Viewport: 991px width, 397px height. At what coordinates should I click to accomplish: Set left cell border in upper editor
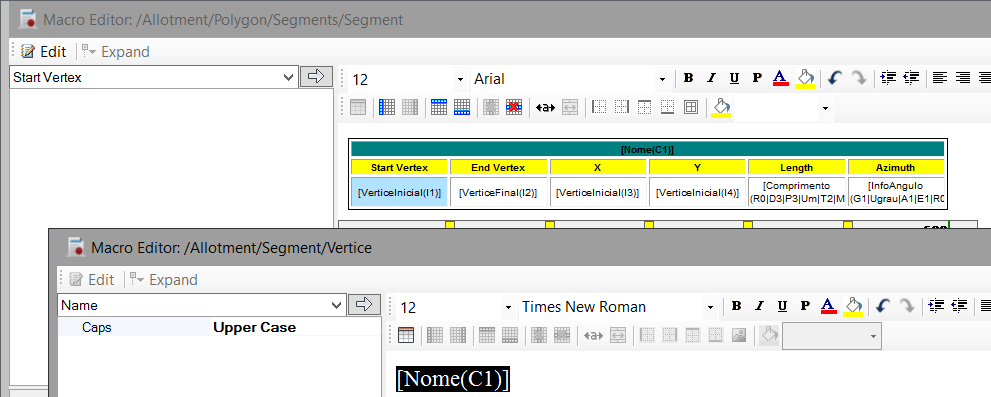click(x=599, y=107)
